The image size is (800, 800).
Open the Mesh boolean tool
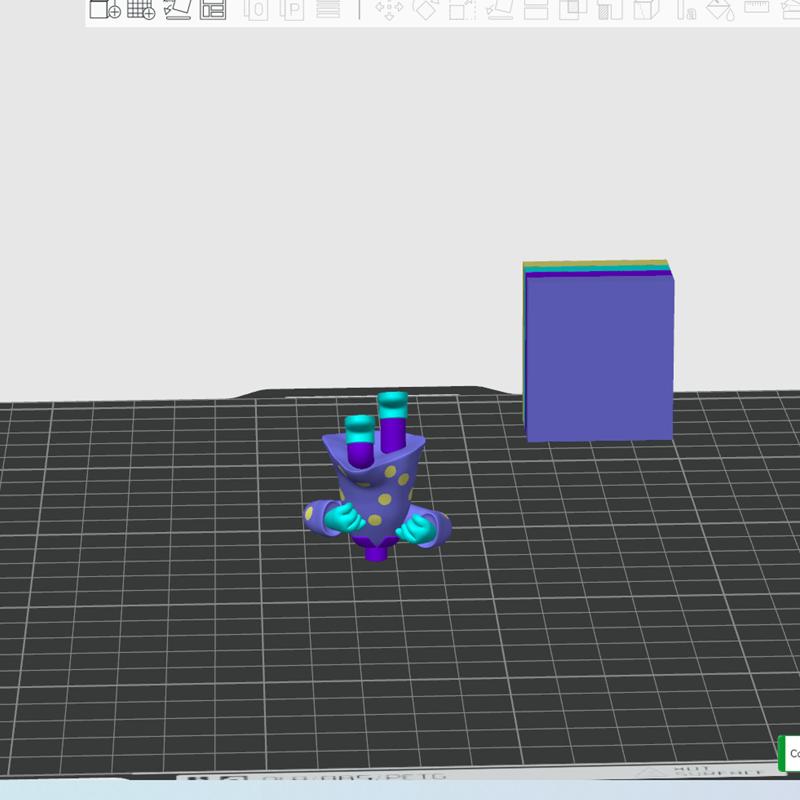coord(572,9)
